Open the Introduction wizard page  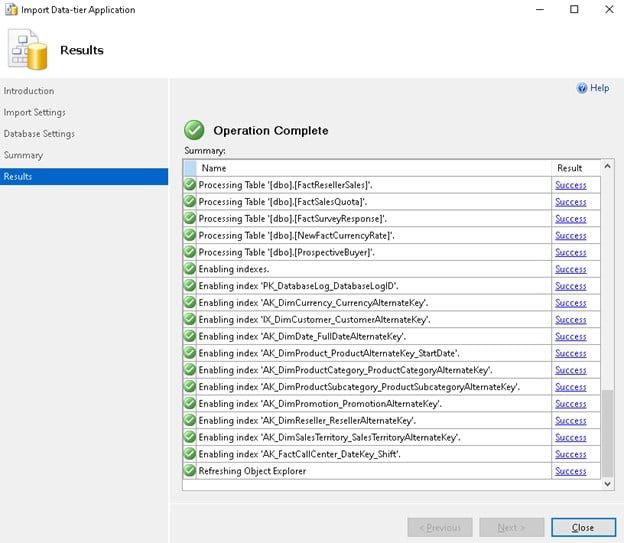coord(29,91)
